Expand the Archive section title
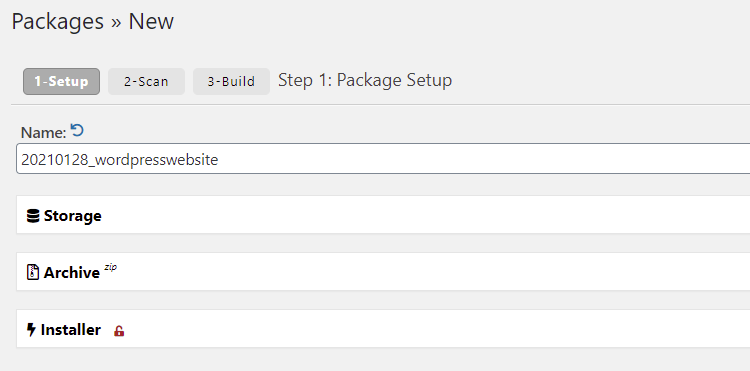This screenshot has width=750, height=371. pos(72,273)
